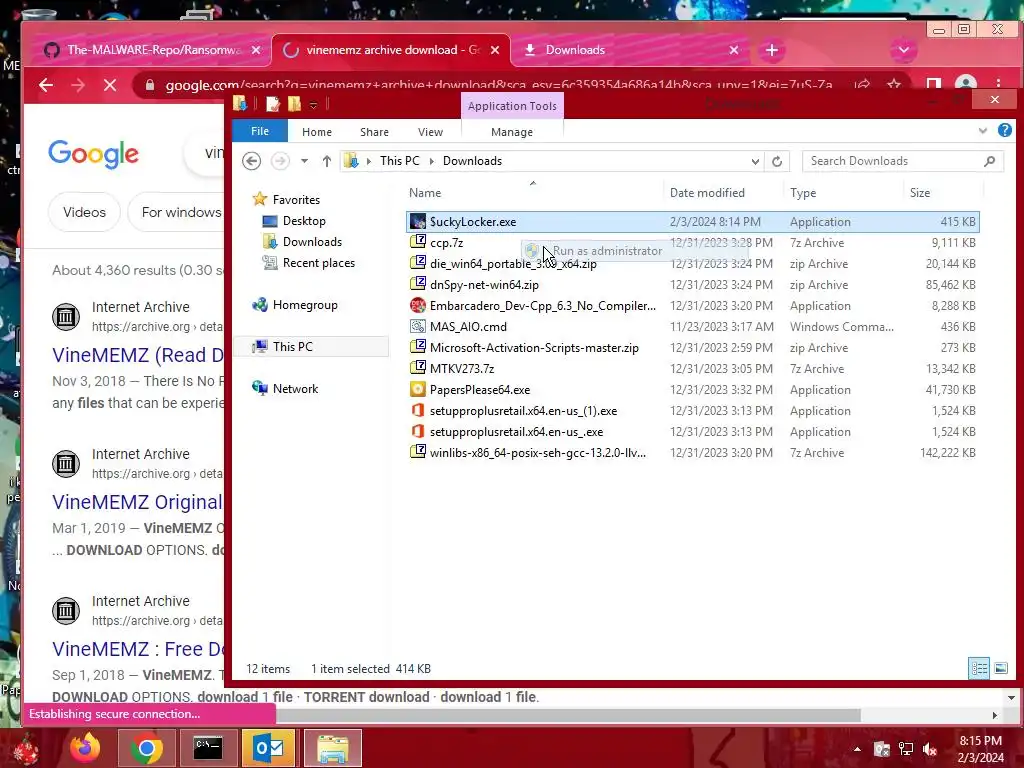1024x768 pixels.
Task: Click the volume muted tray icon
Action: pos(930,749)
